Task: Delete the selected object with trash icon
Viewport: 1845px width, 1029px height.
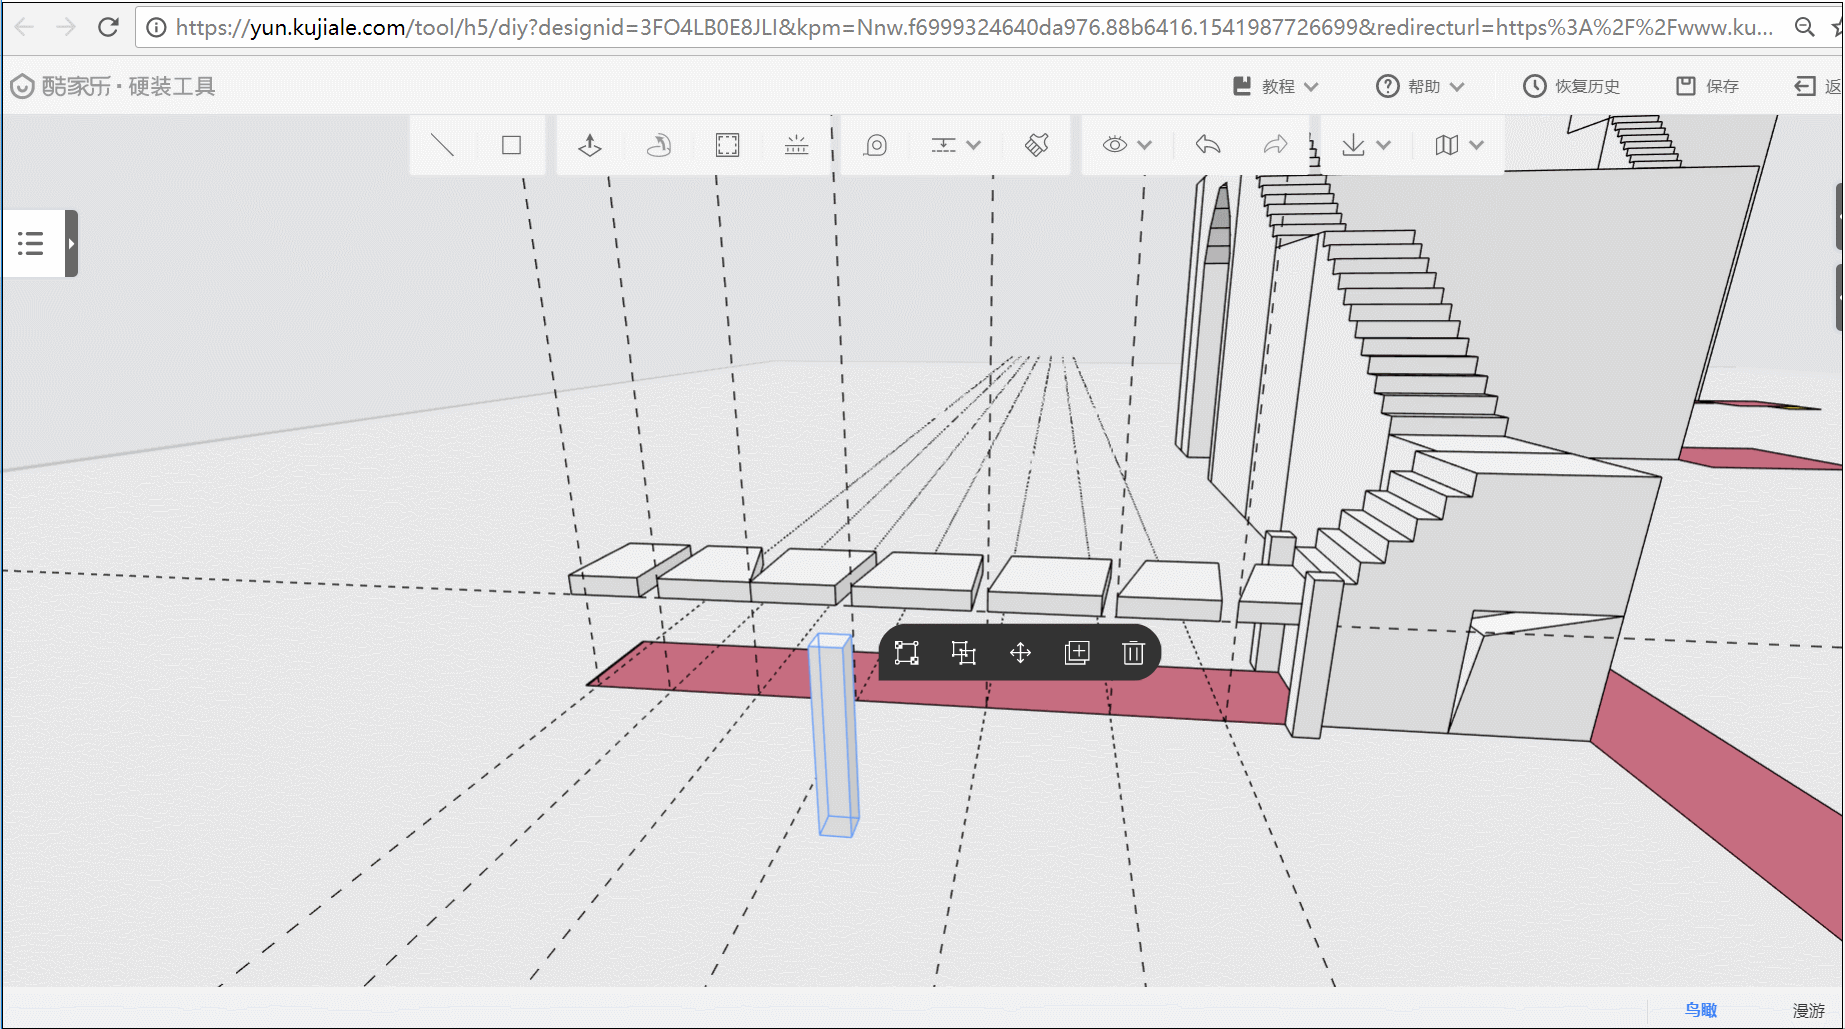Action: [1133, 653]
